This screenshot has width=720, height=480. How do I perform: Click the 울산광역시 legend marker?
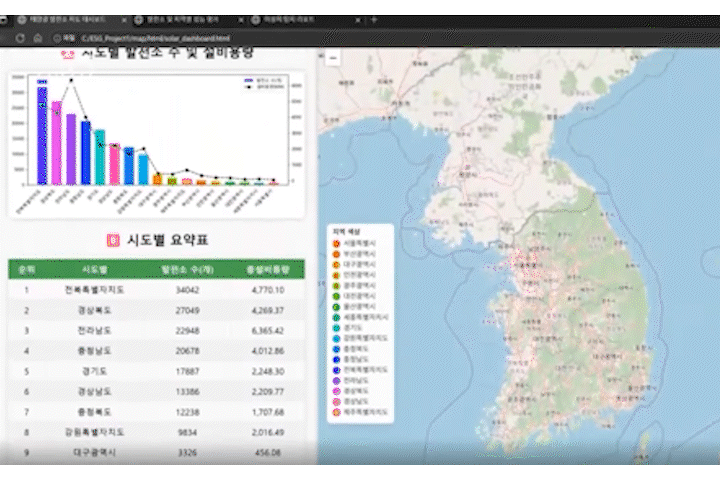tap(336, 307)
